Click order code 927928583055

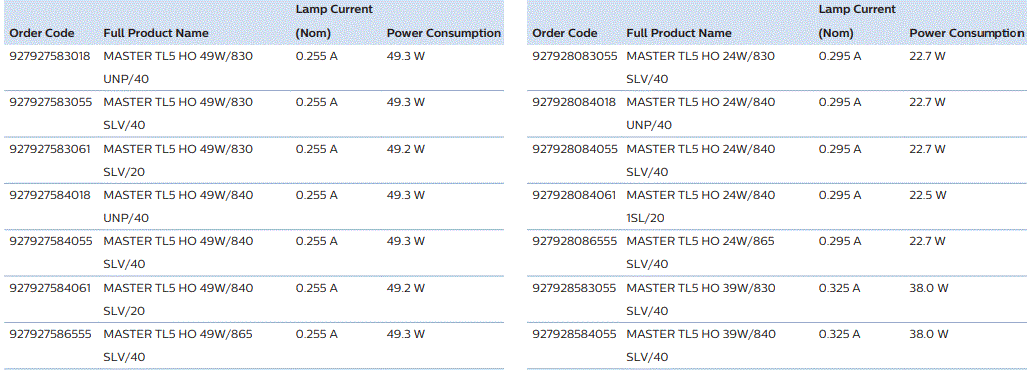click(574, 288)
